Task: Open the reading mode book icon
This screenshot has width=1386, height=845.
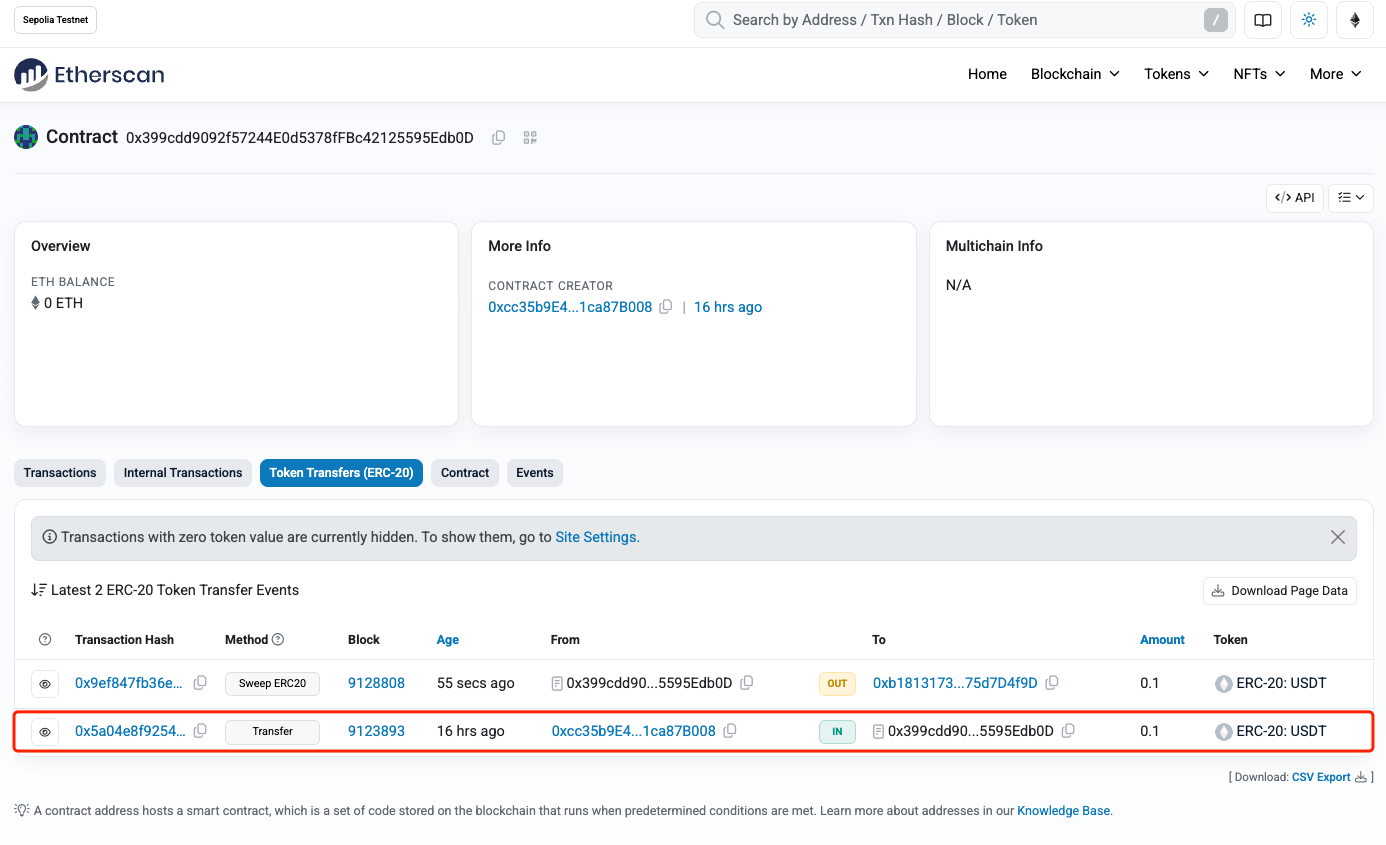Action: (x=1263, y=20)
